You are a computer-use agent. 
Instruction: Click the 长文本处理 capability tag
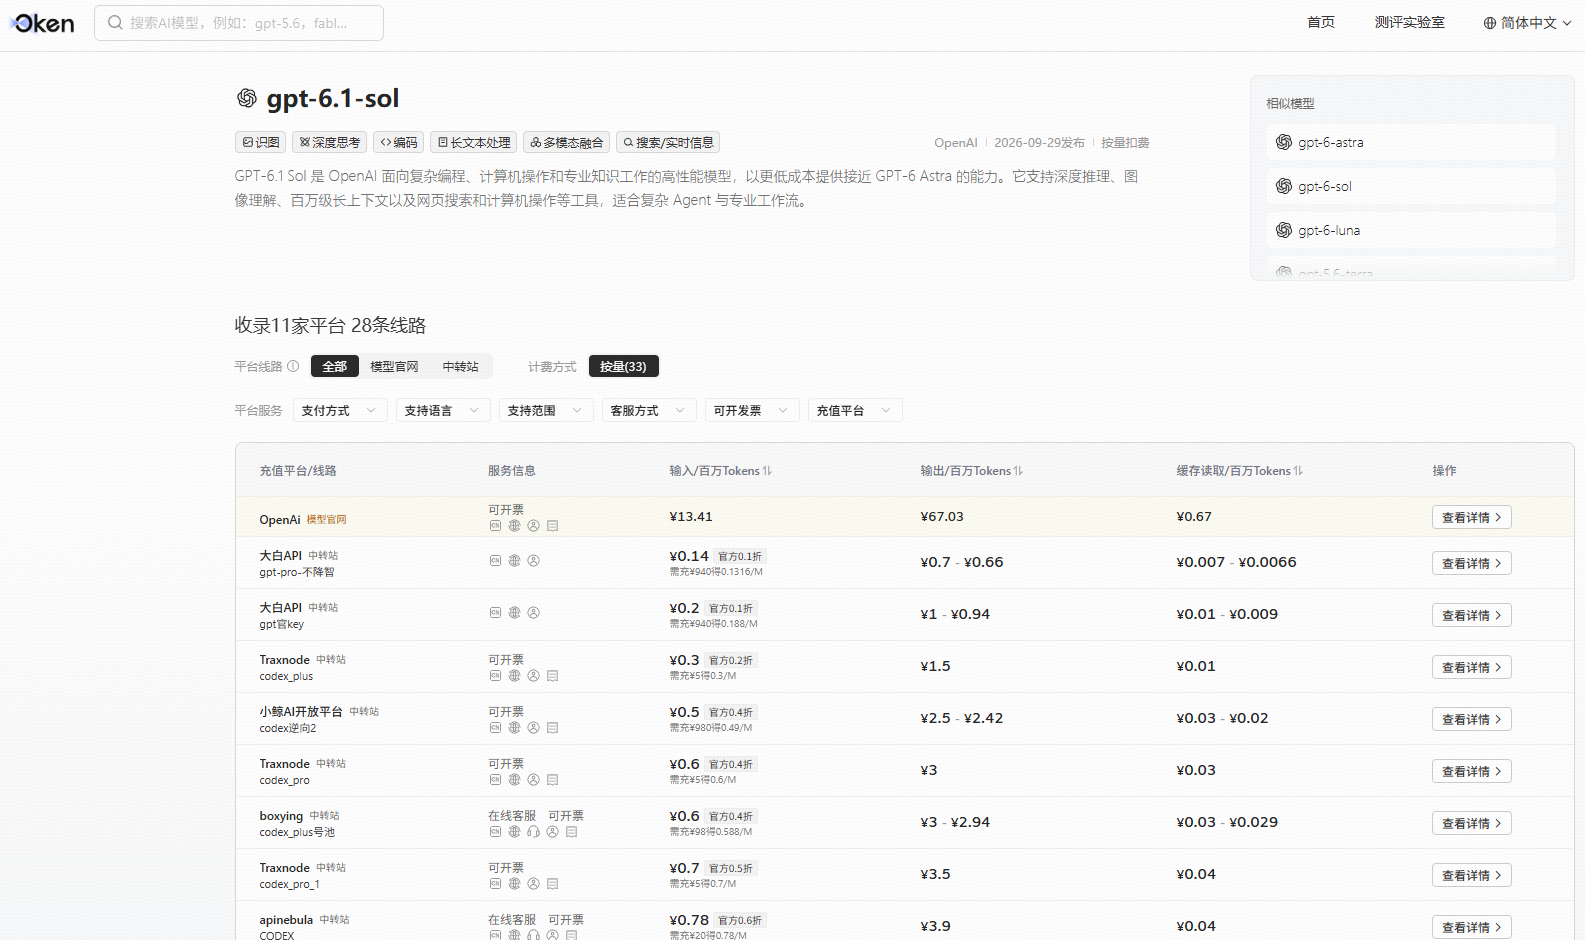(474, 142)
